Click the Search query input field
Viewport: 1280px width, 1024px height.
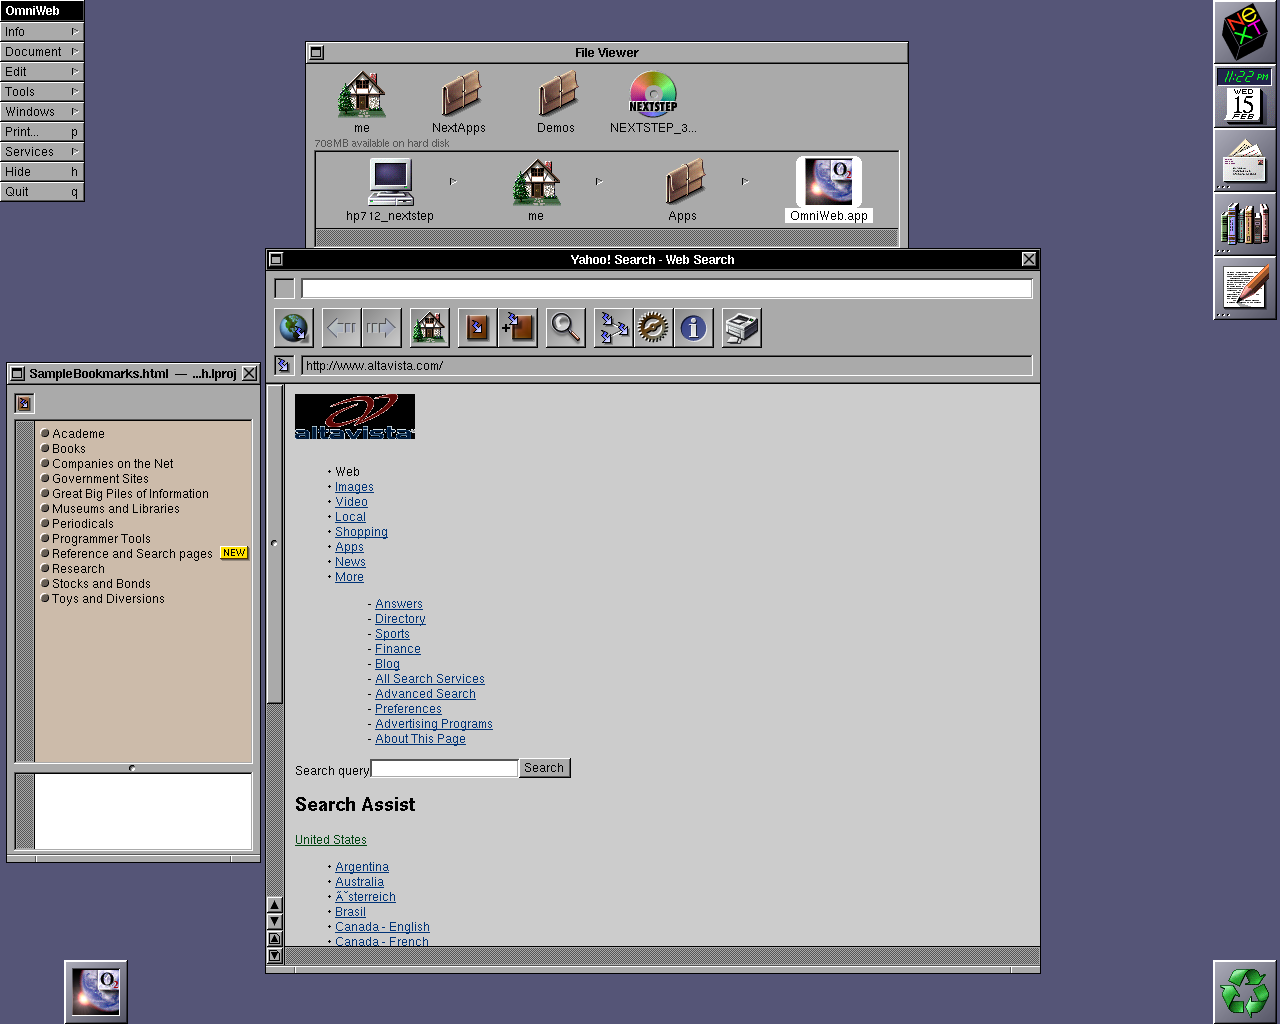click(x=444, y=768)
